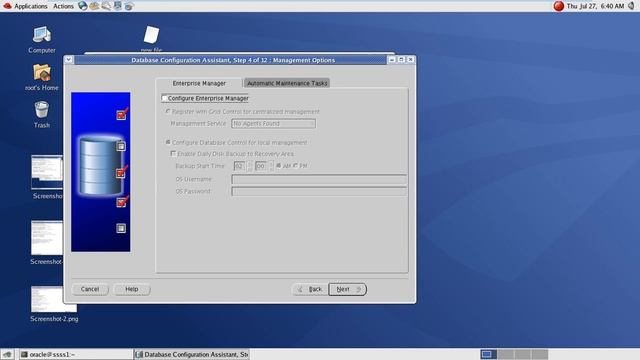The height and width of the screenshot is (360, 640).
Task: Select the new file desktop icon
Action: 151,39
